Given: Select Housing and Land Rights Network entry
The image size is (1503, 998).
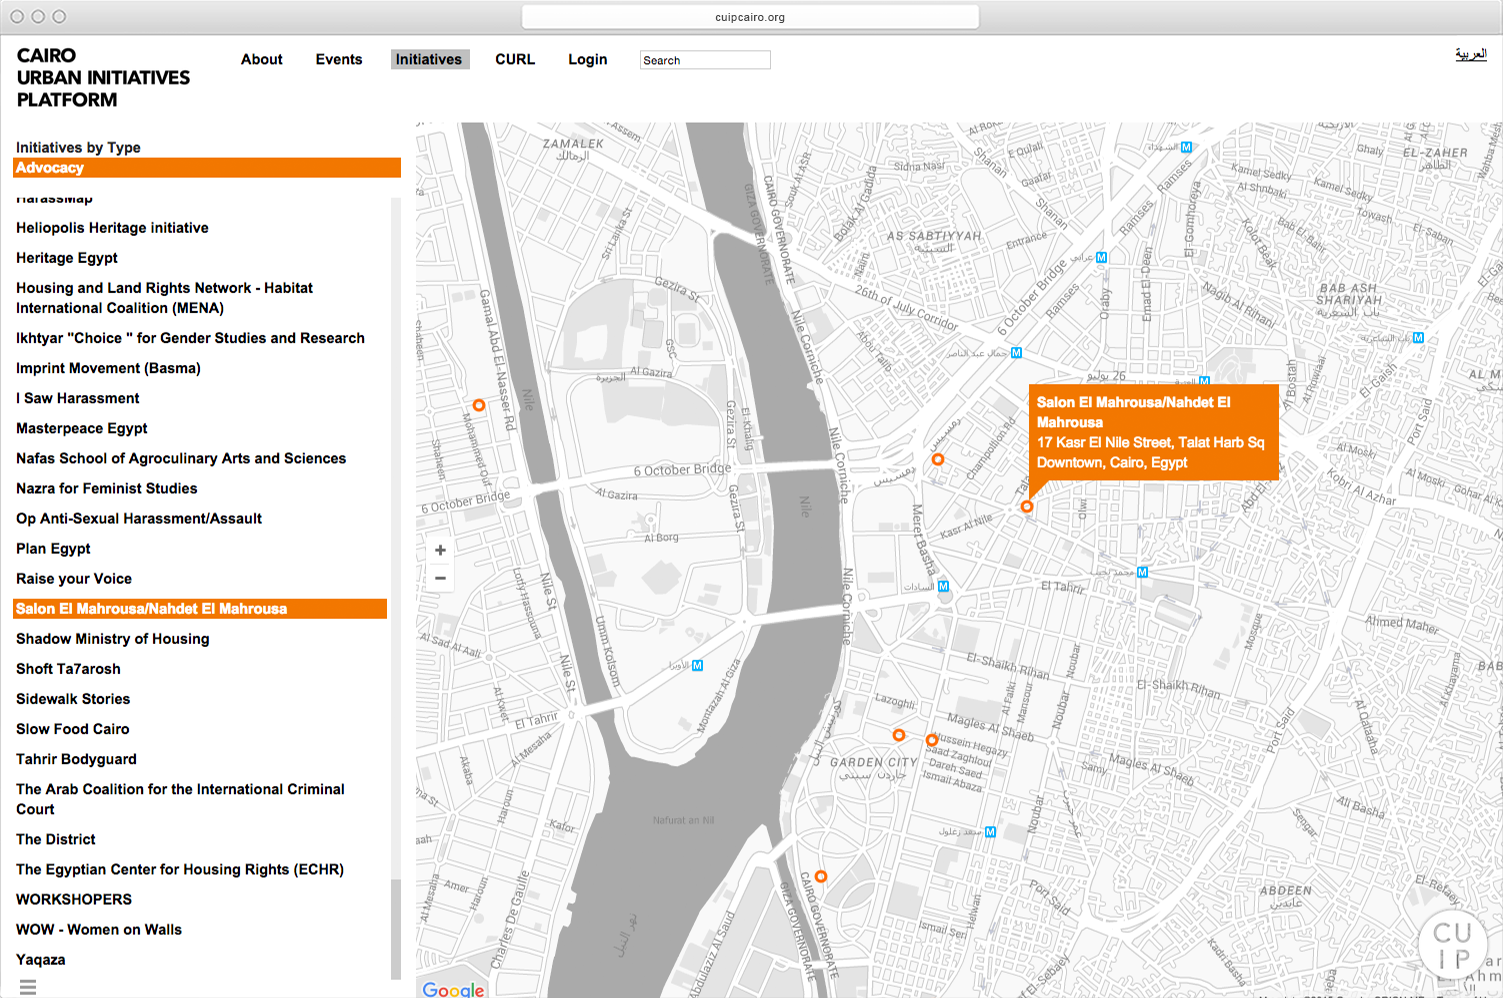Looking at the screenshot, I should point(164,298).
